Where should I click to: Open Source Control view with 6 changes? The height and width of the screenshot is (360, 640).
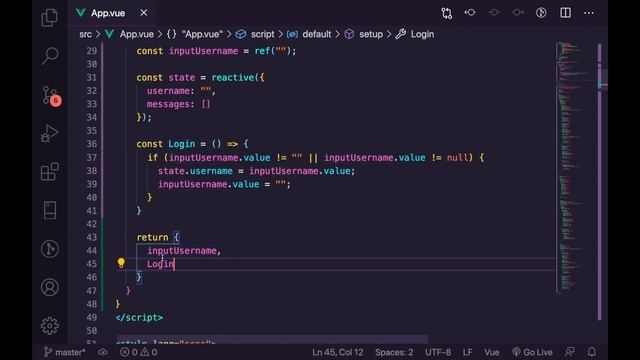tap(51, 96)
